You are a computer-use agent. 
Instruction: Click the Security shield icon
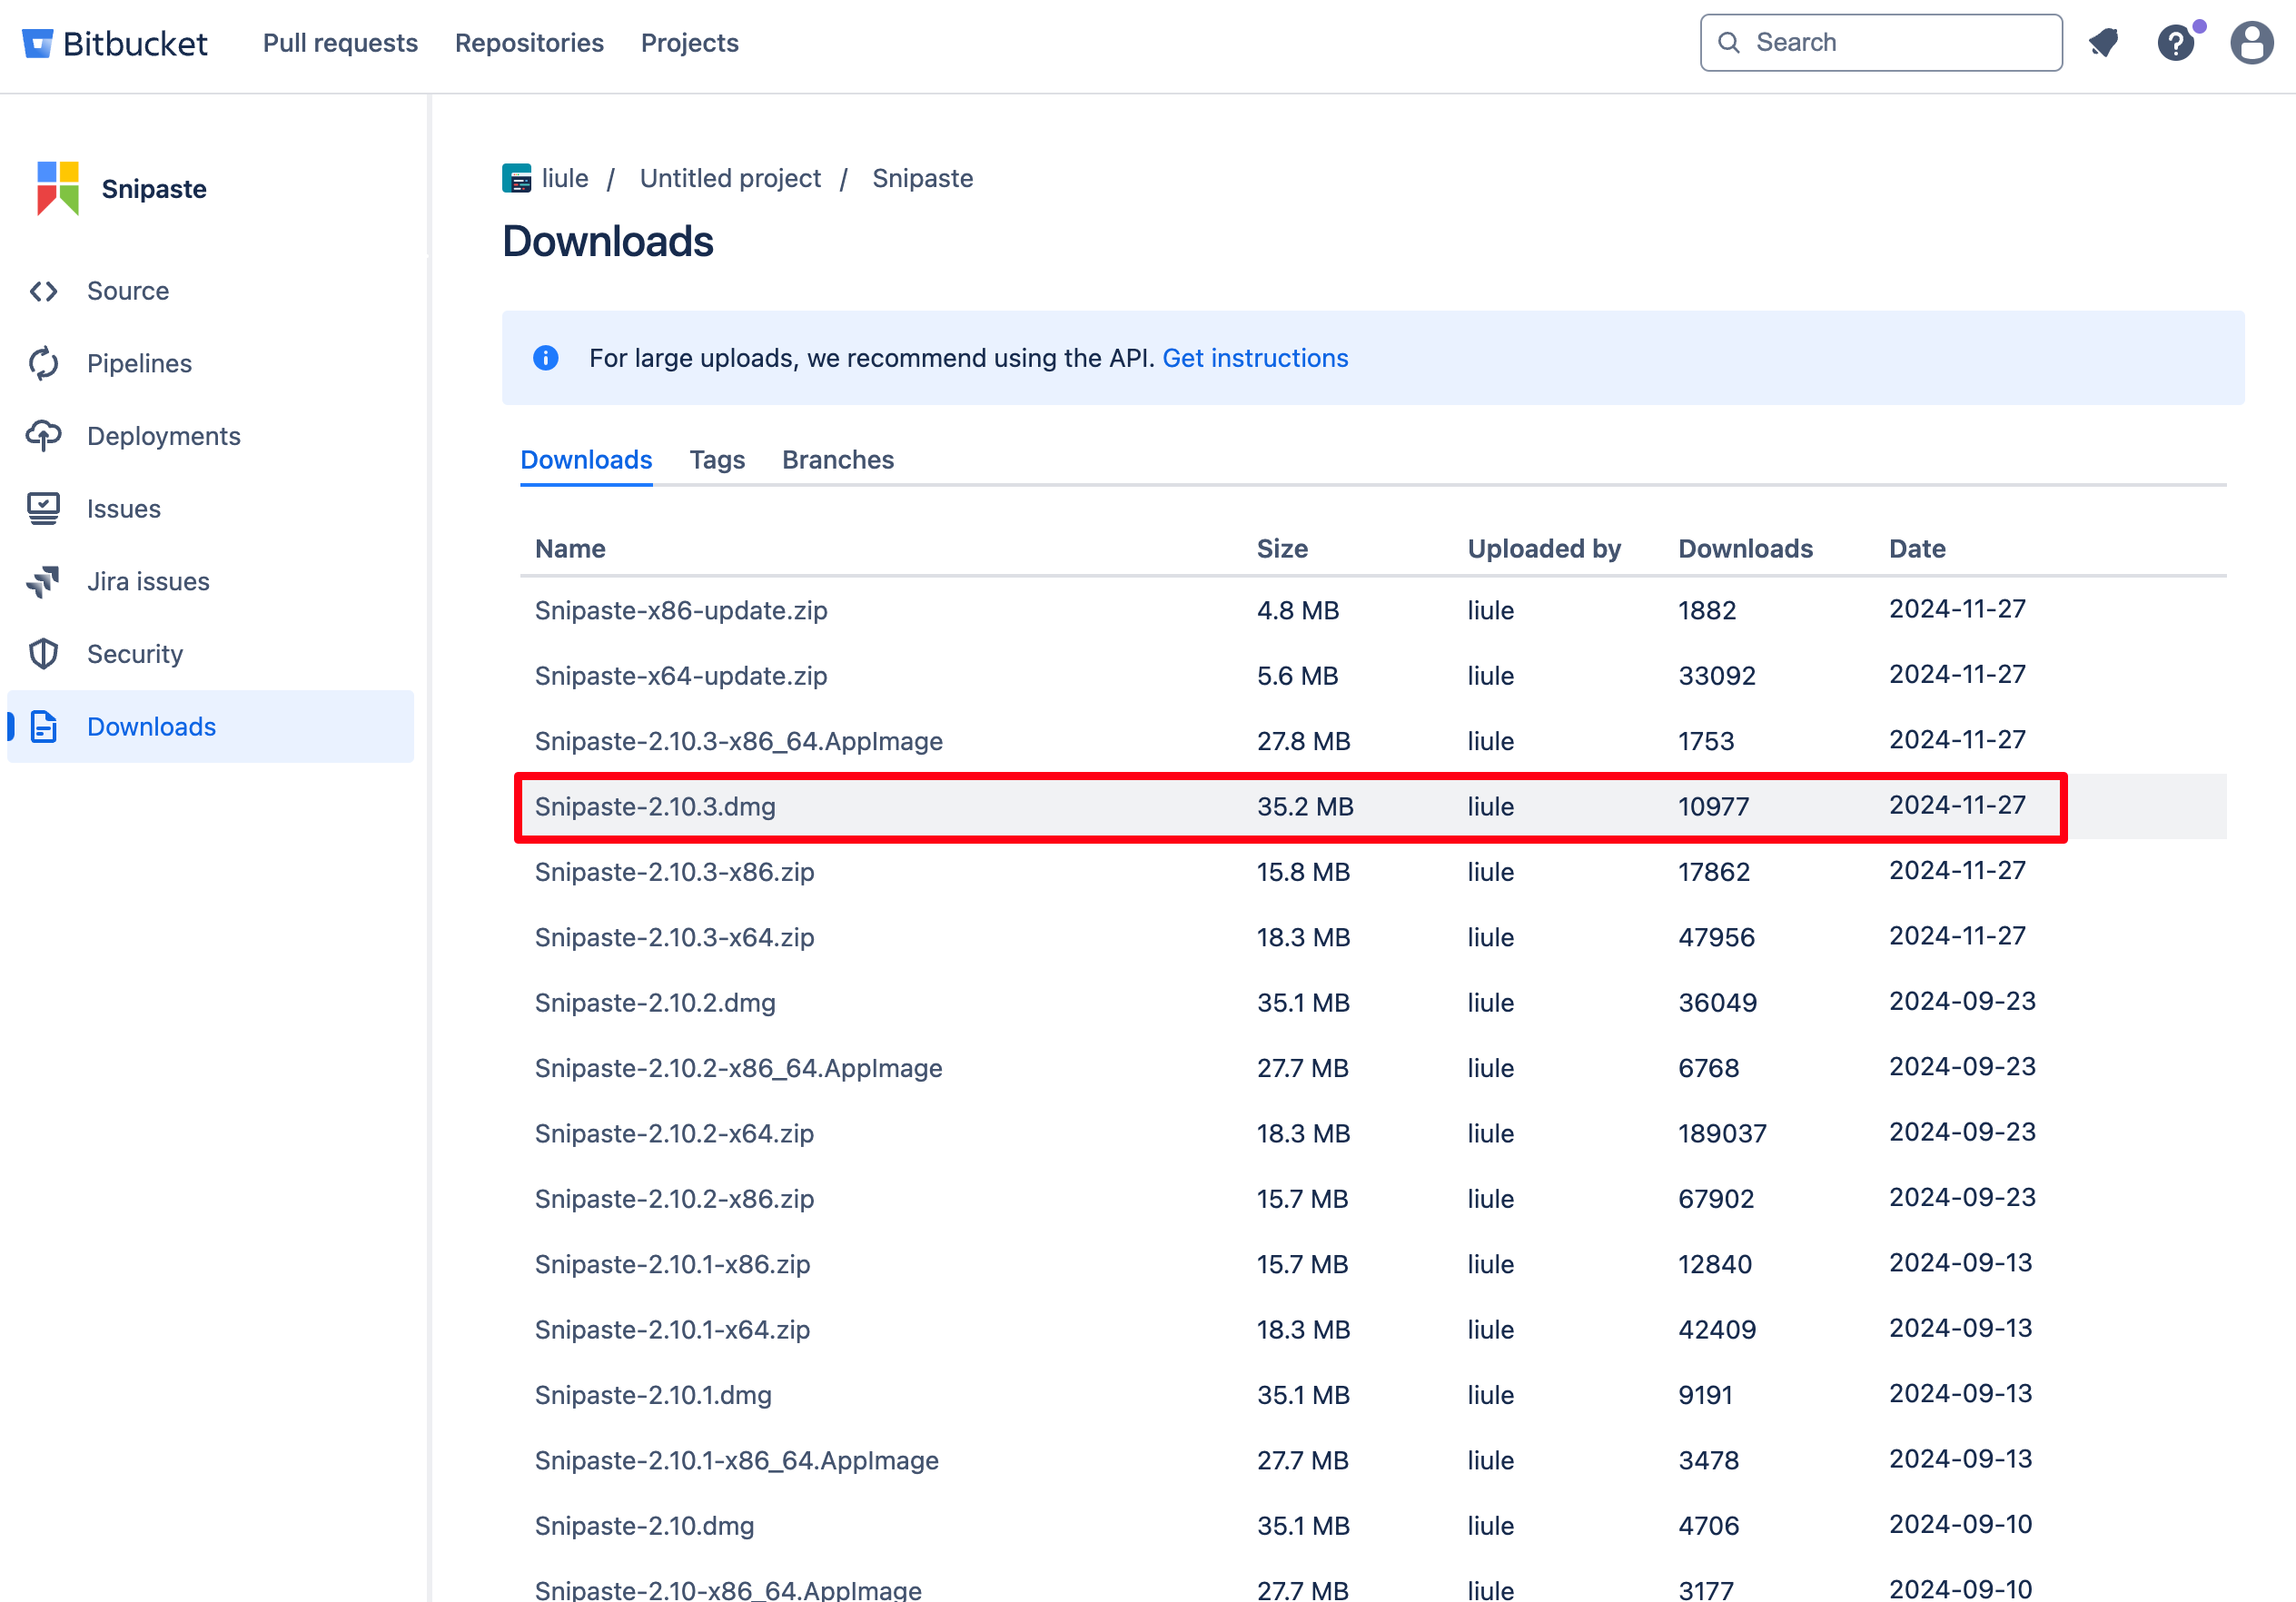44,654
